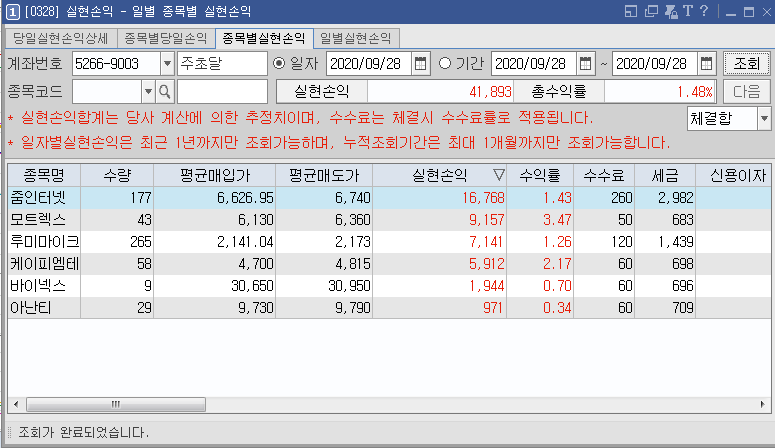Click the duplicate window icon in title bar

pos(651,11)
